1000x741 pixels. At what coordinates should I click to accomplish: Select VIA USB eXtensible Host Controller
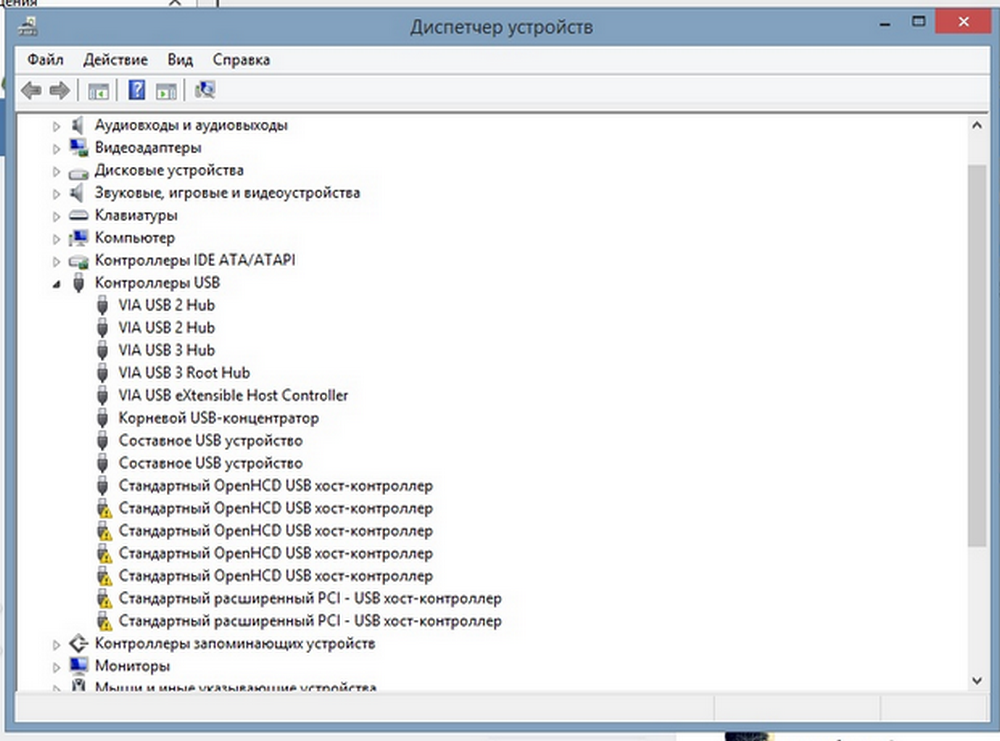click(233, 395)
